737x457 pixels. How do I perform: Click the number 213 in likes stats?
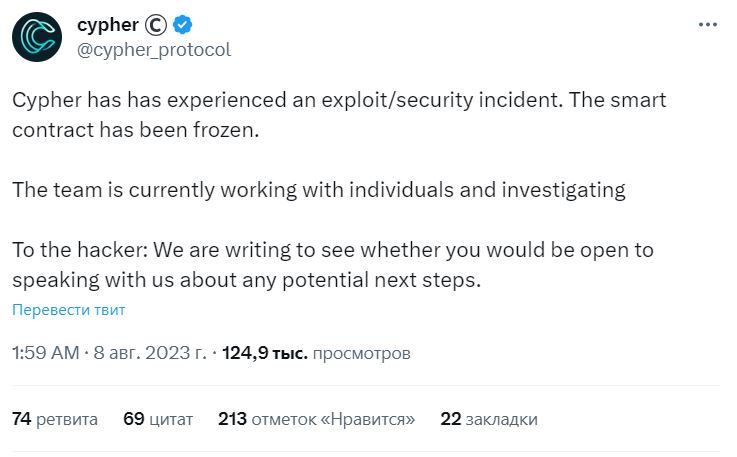pos(232,419)
